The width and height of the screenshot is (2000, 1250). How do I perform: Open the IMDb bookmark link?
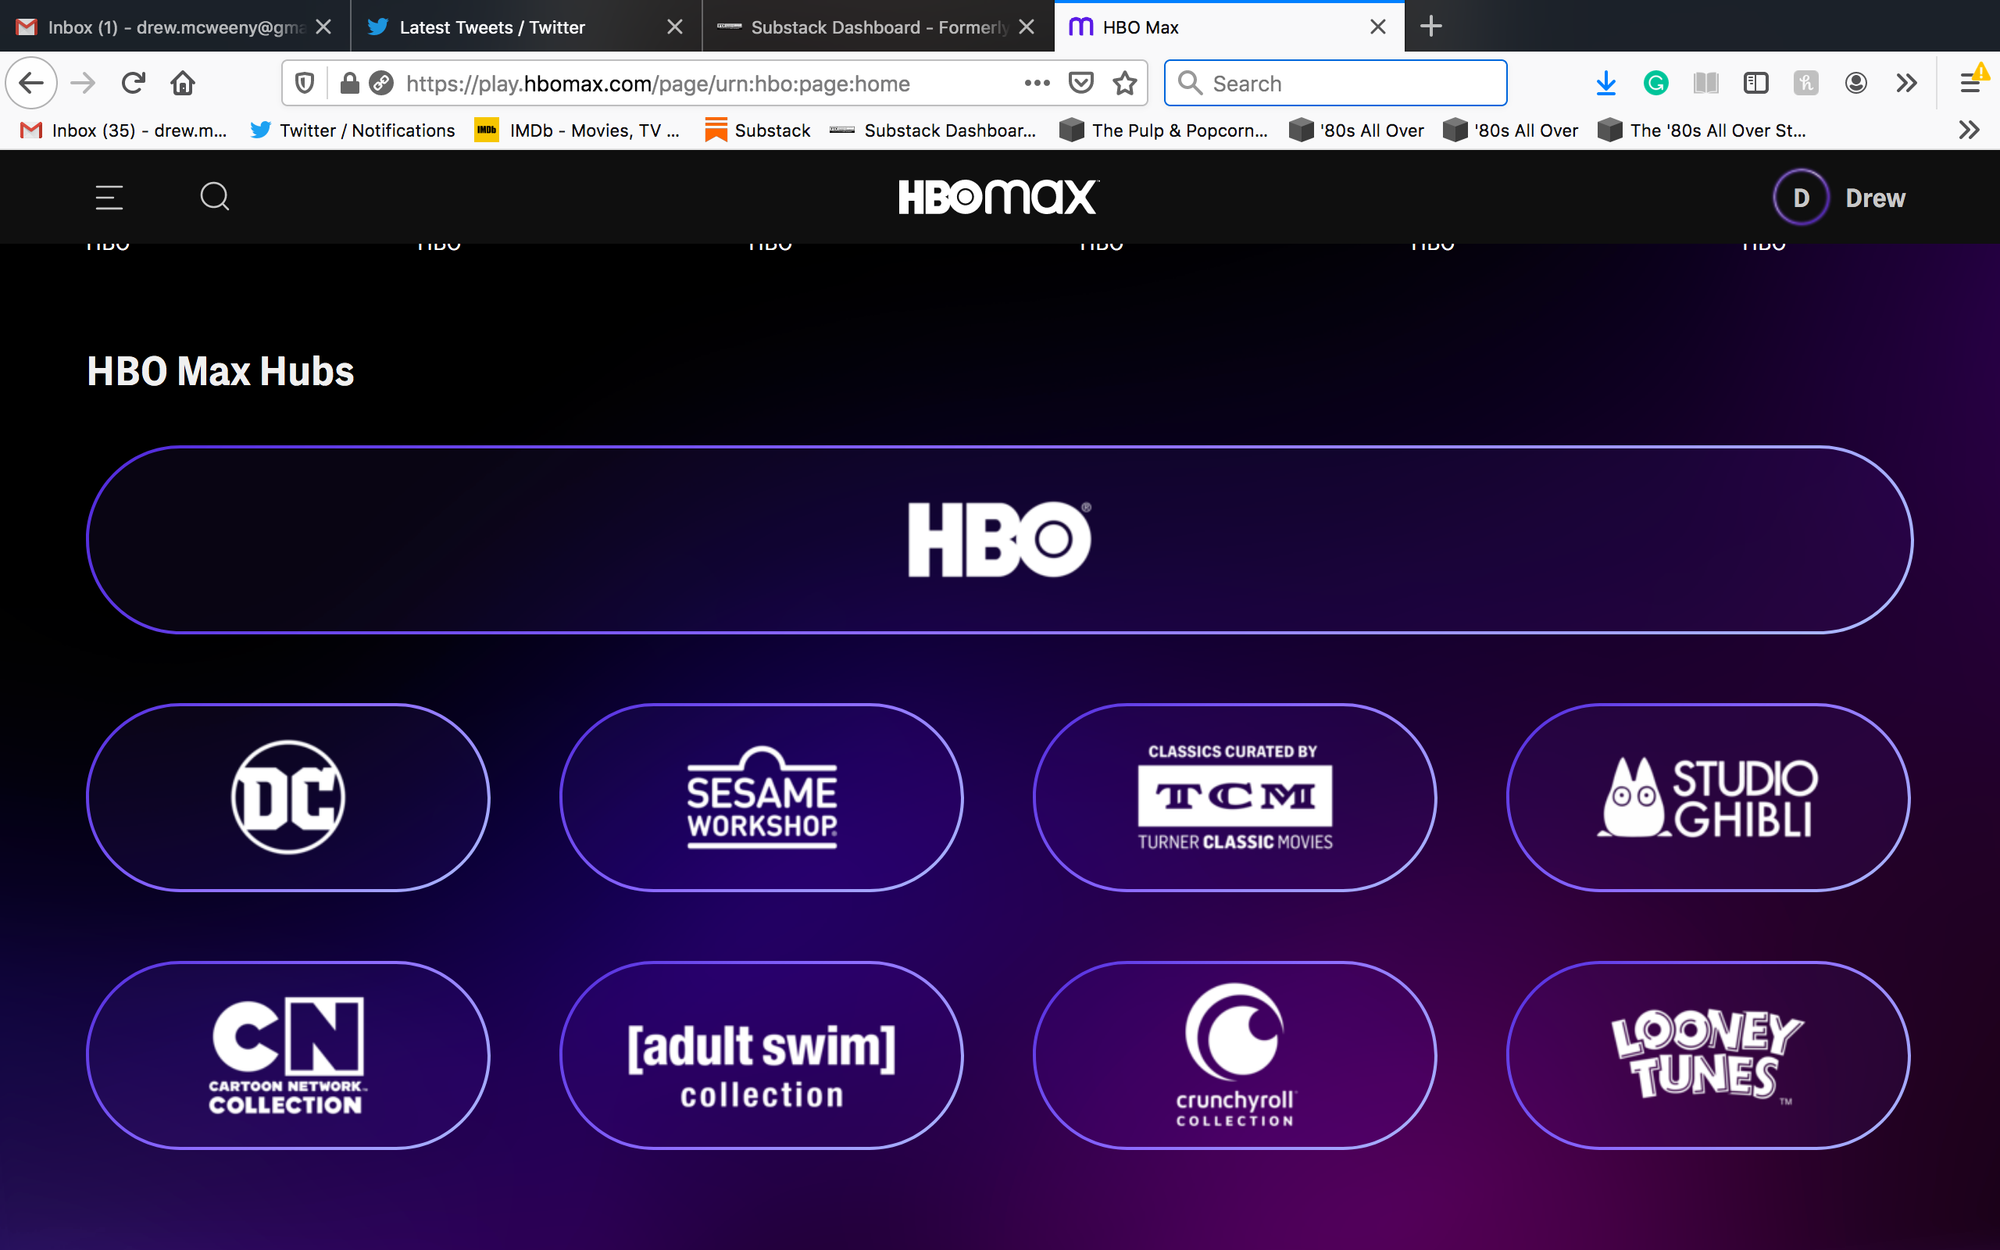click(578, 130)
